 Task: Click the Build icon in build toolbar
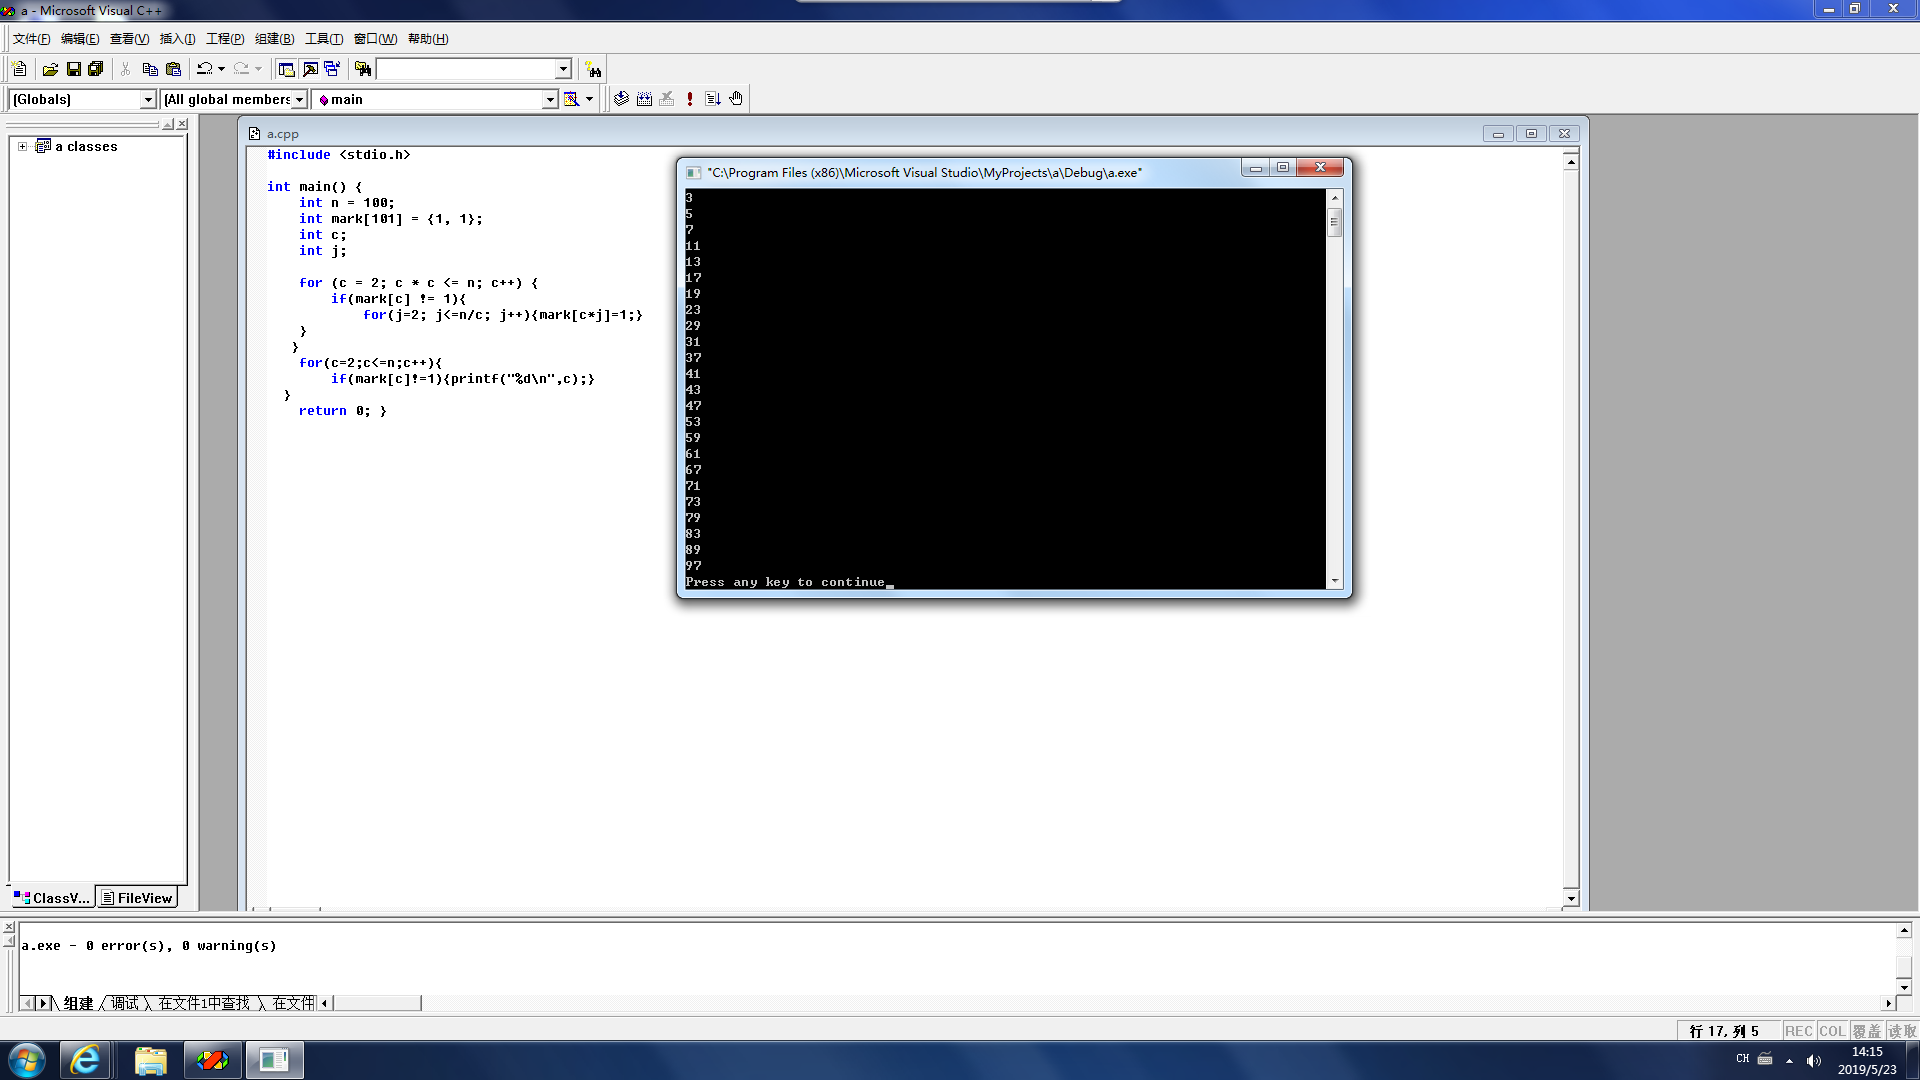(644, 99)
